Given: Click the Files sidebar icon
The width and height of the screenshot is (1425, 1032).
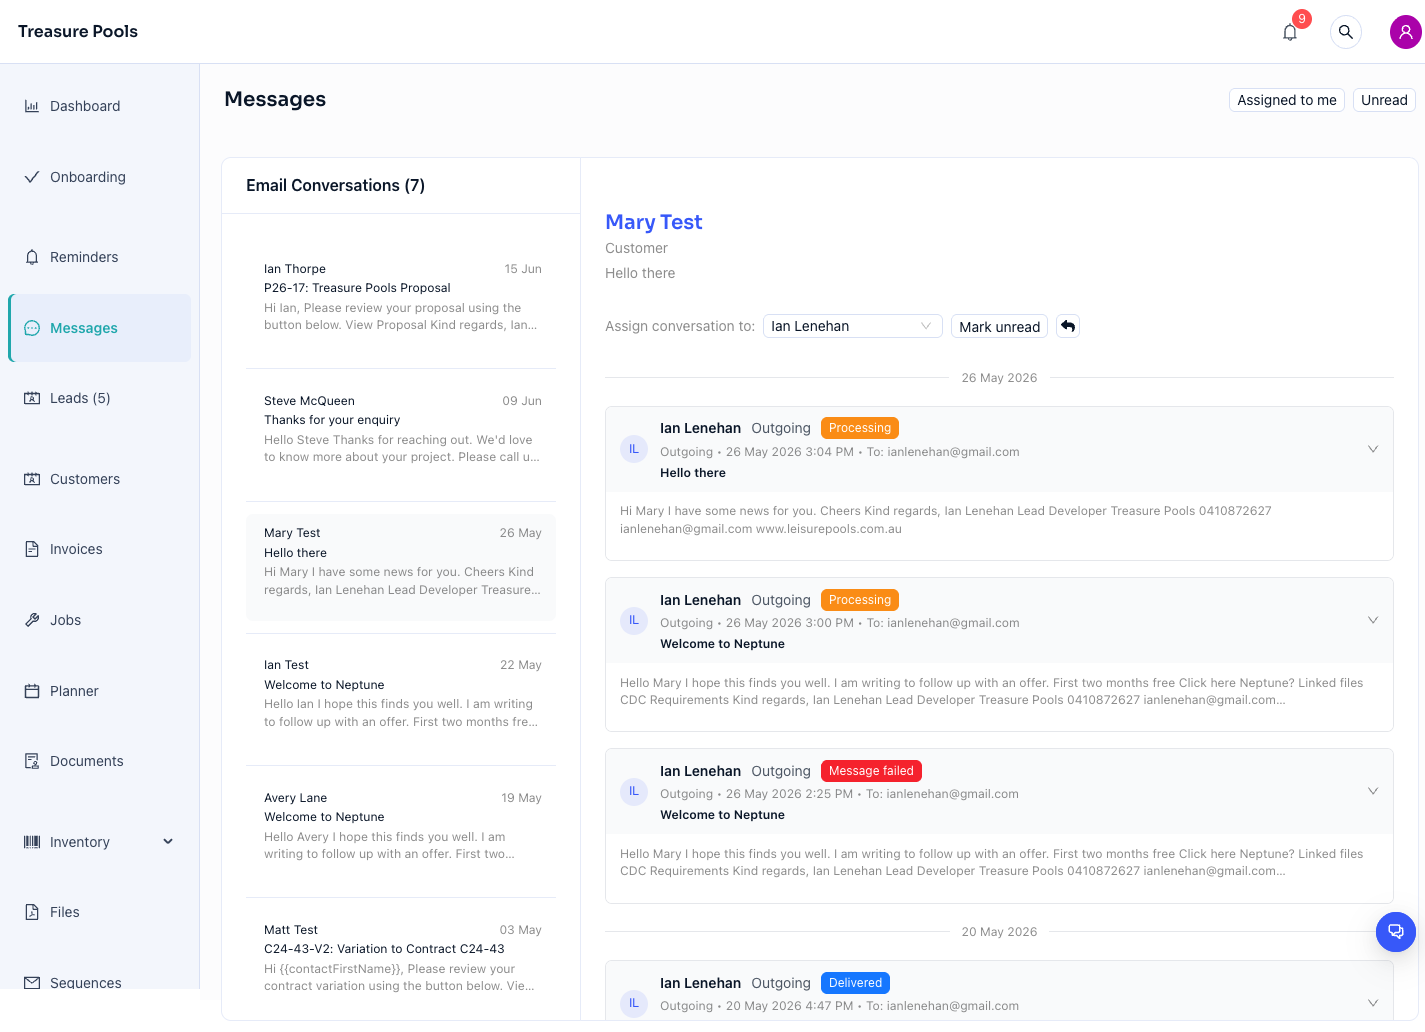Looking at the screenshot, I should pos(32,912).
